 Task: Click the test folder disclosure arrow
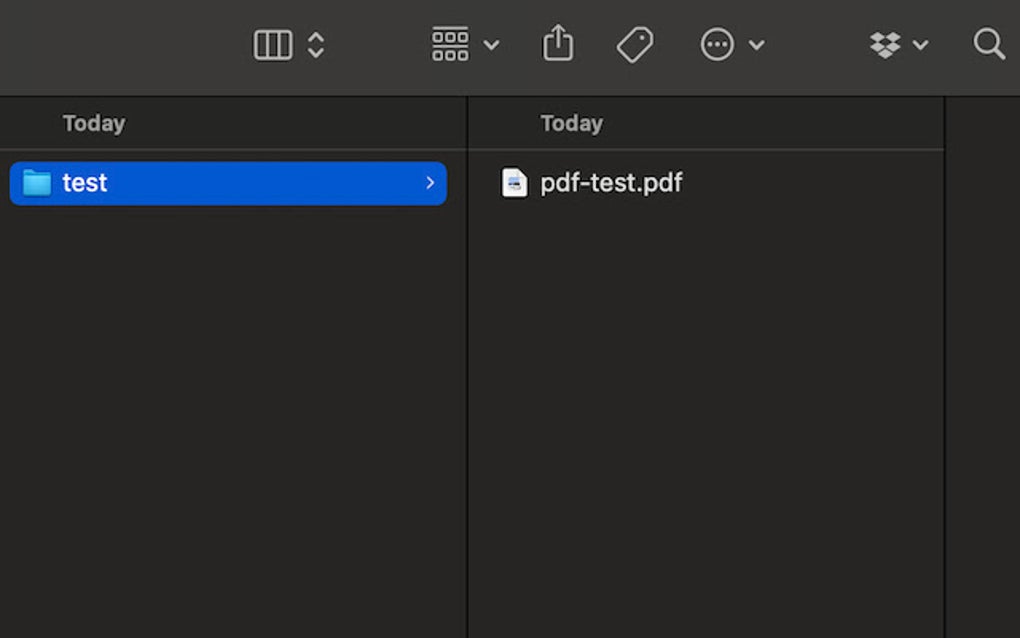430,183
